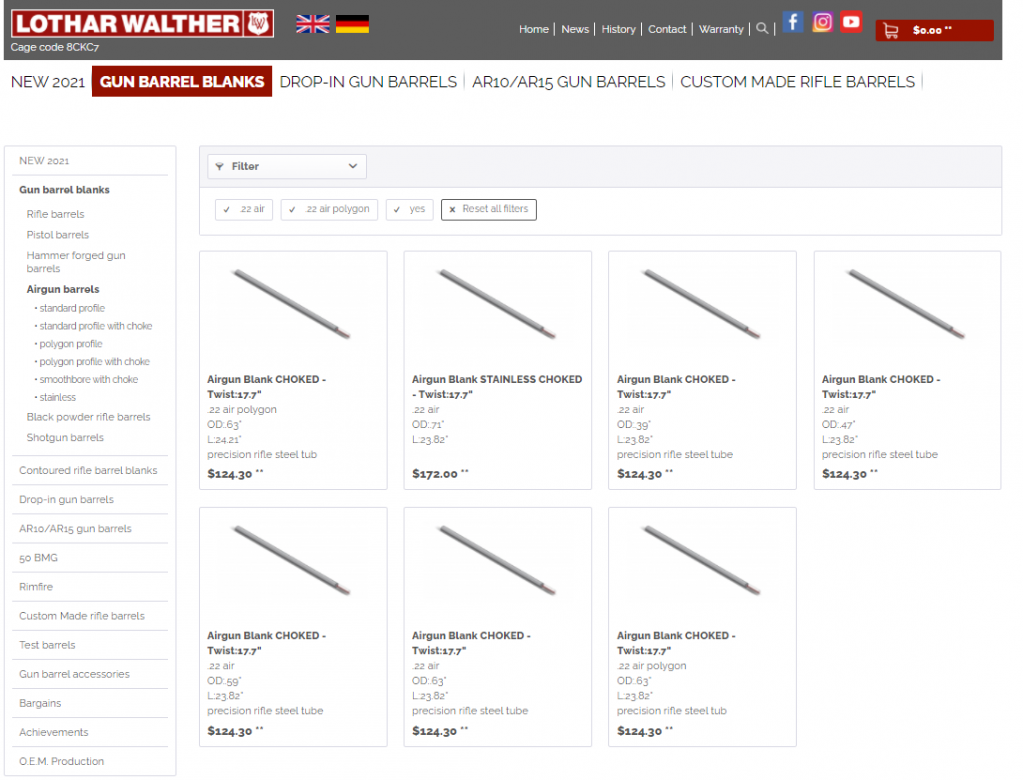Screen dimensions: 1023x780
Task: Click the $172.00 price
Action: [x=434, y=474]
